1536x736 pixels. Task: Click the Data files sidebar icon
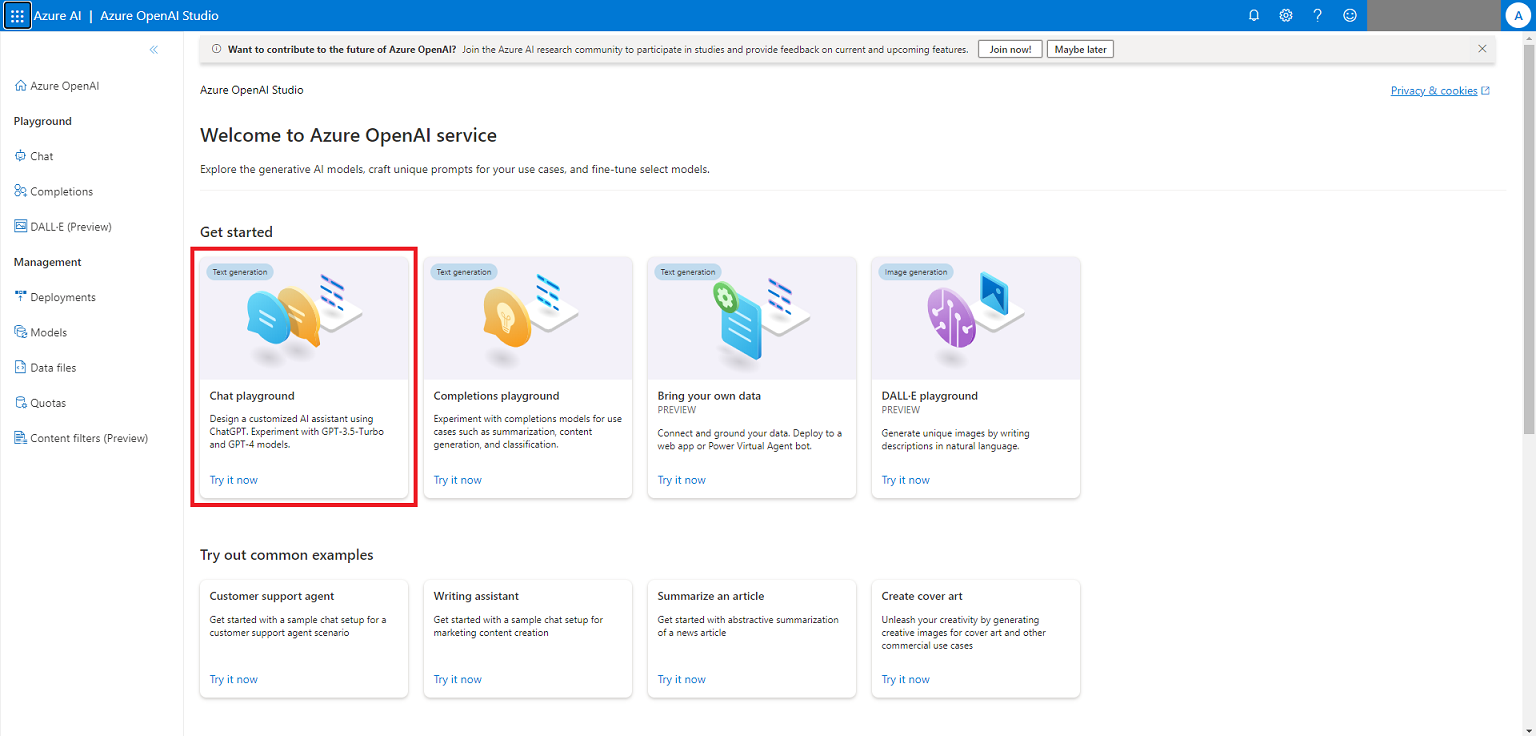coord(21,367)
